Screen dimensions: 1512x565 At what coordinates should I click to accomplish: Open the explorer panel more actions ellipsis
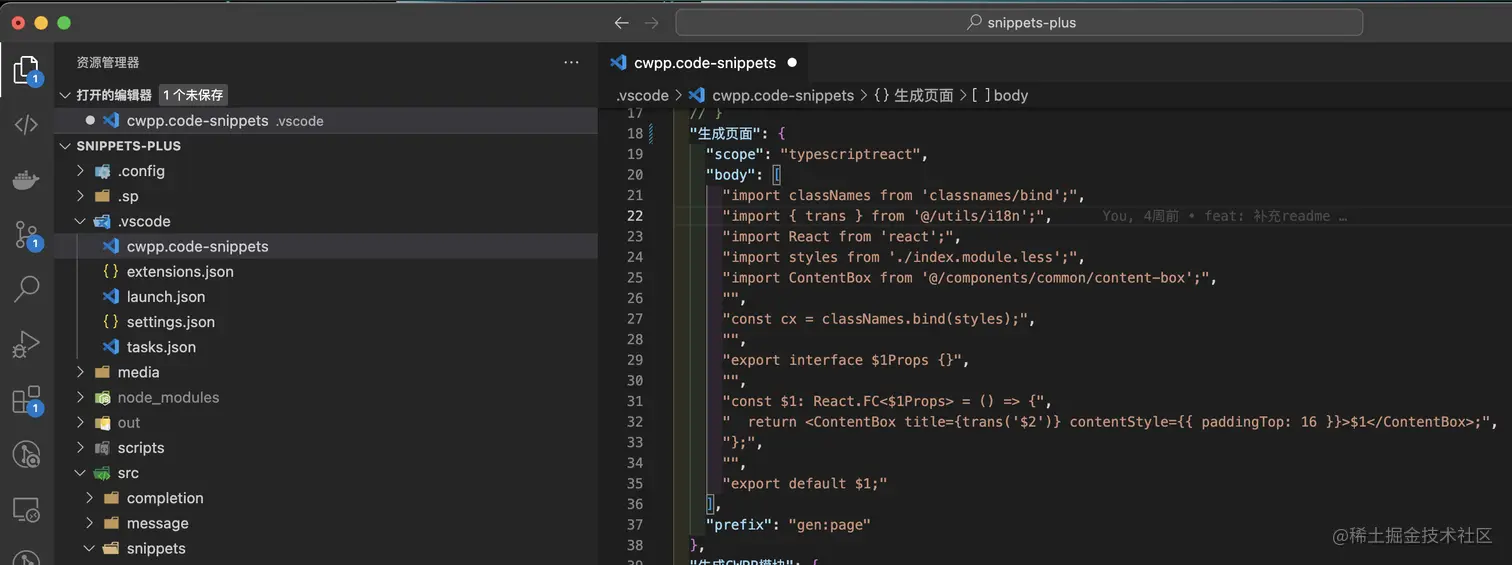click(x=571, y=62)
